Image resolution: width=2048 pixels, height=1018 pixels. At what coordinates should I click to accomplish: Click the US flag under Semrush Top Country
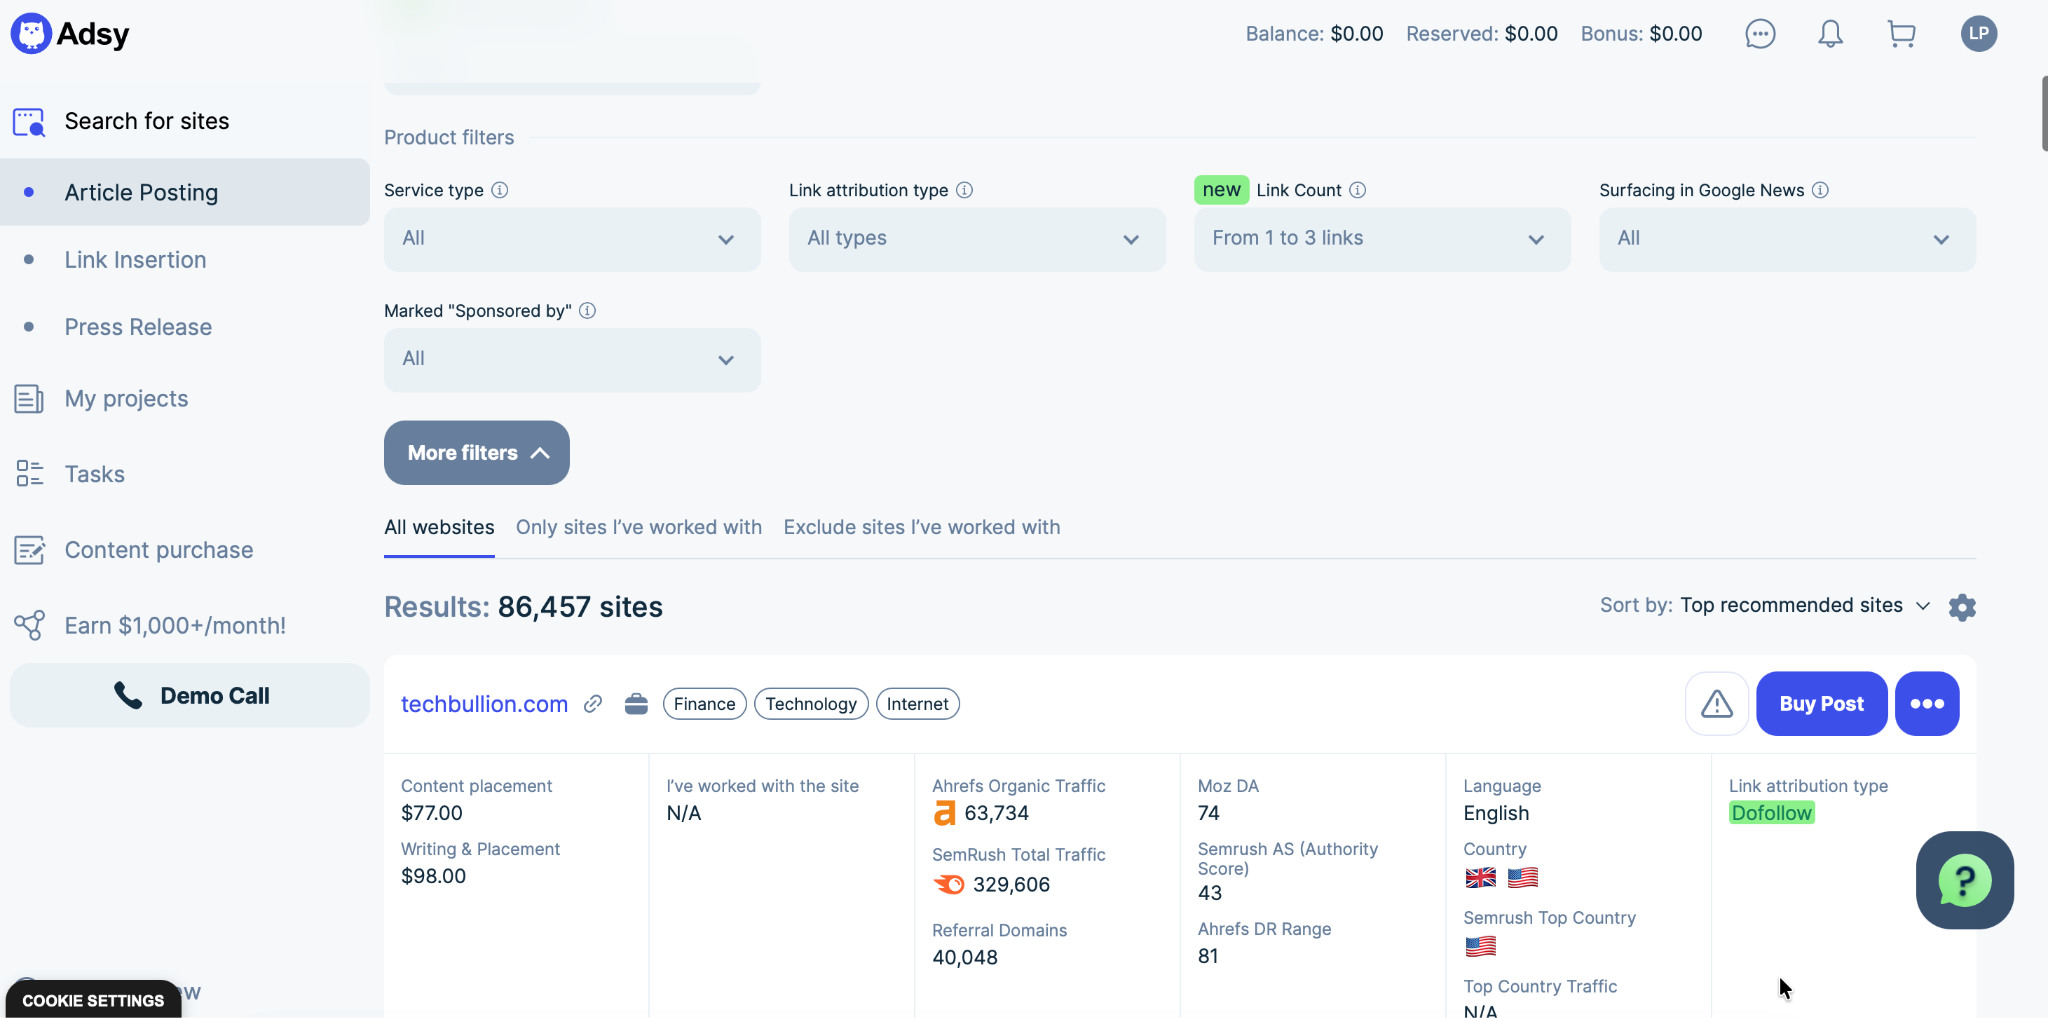(x=1480, y=946)
